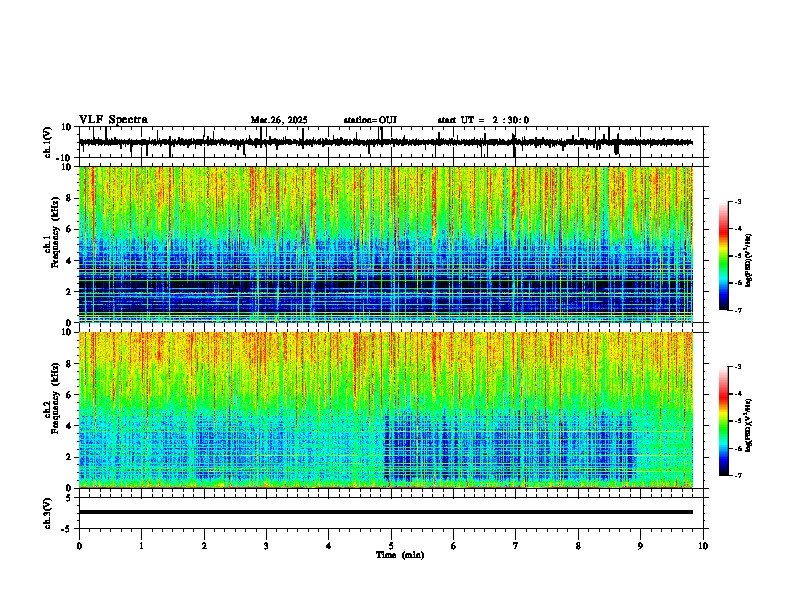792x612 pixels.
Task: Click the "start UT = 2:30:0" text
Action: click(x=483, y=120)
